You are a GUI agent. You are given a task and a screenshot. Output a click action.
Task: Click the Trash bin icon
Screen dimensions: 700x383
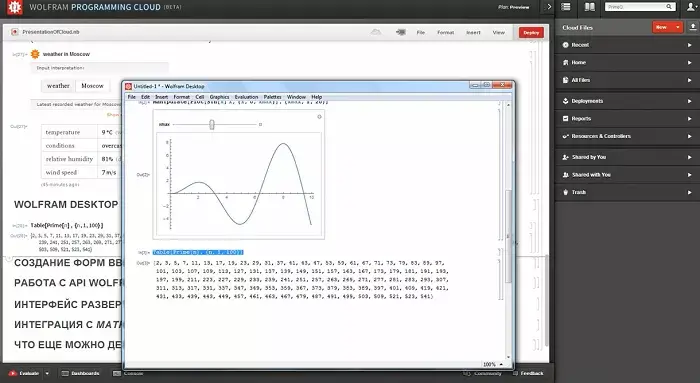coord(566,192)
